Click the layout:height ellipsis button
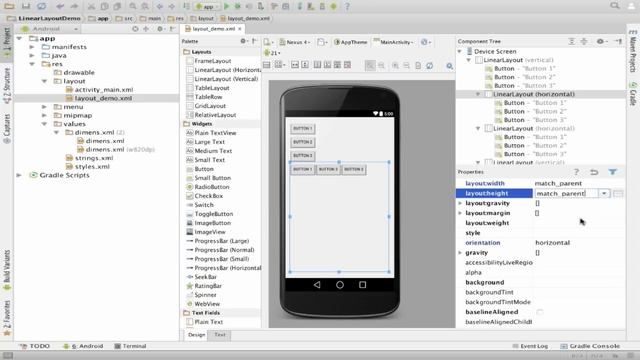The width and height of the screenshot is (640, 360). point(618,193)
